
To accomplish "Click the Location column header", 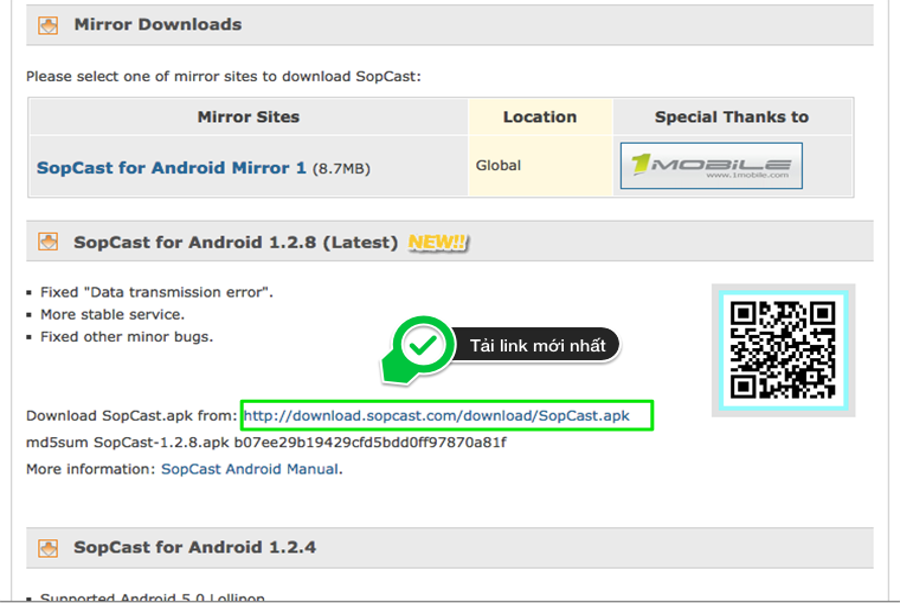I will point(540,117).
